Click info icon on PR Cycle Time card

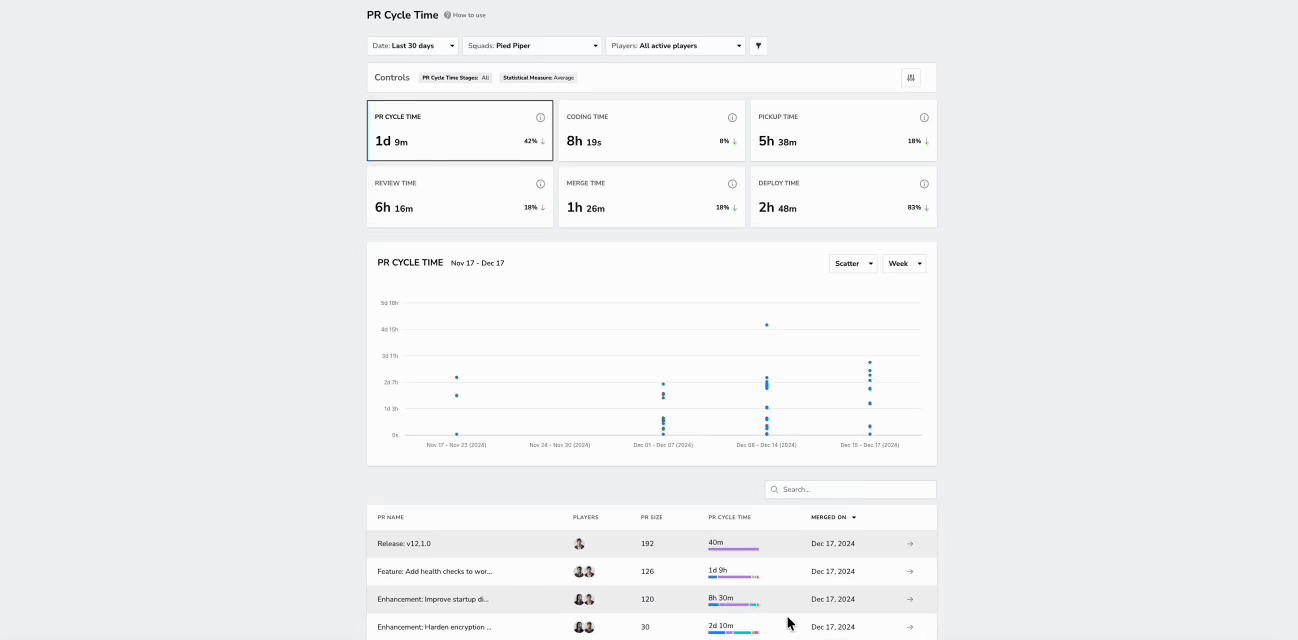(x=540, y=118)
